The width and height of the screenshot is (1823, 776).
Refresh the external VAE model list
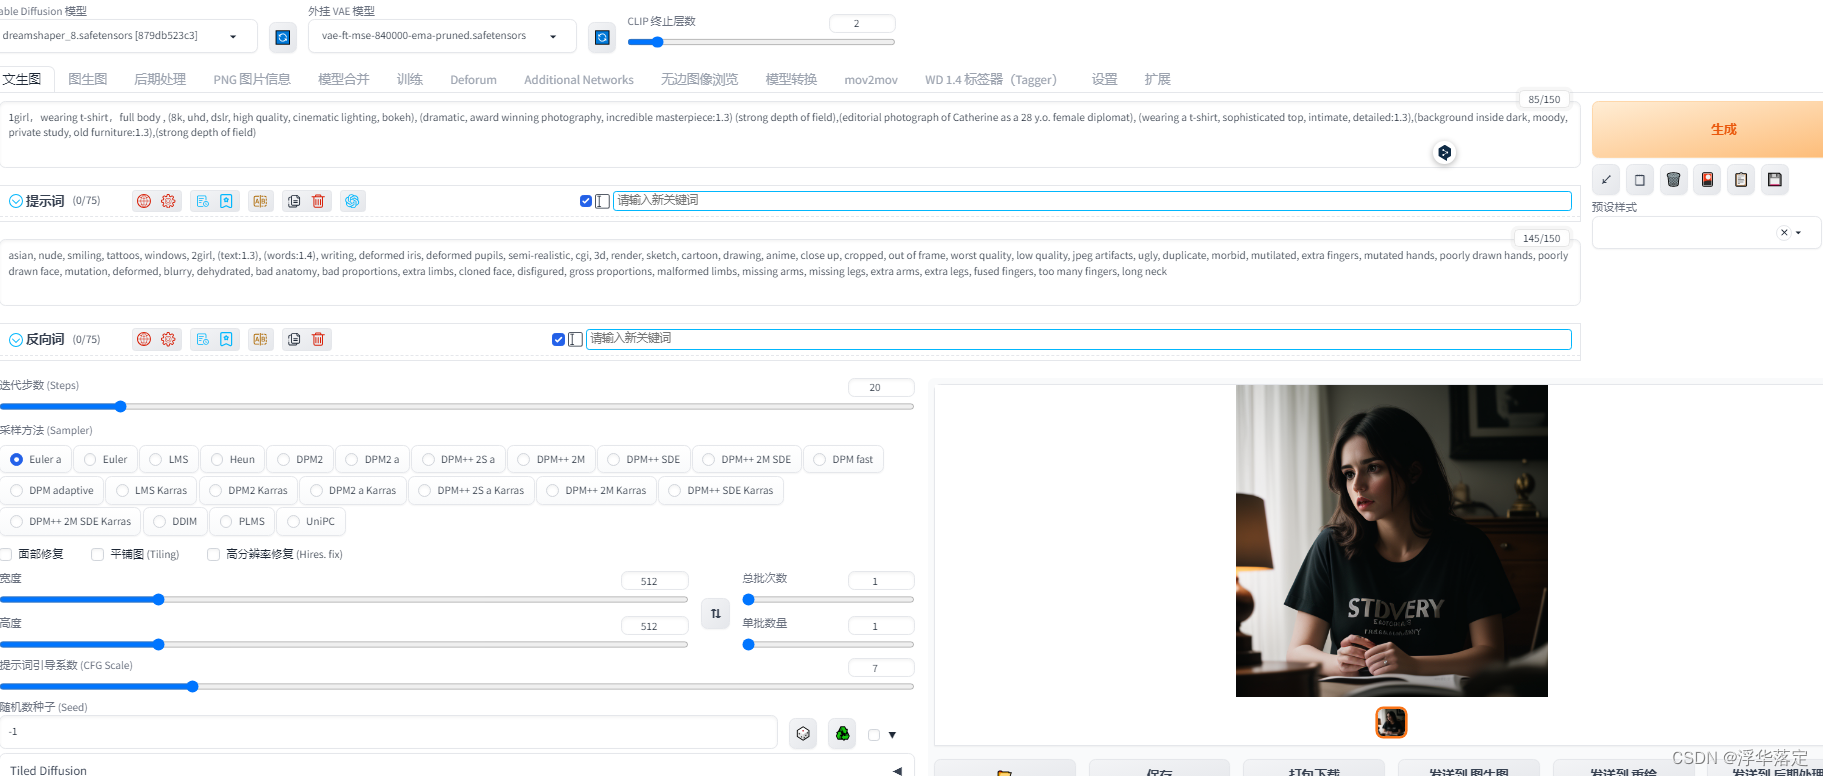coord(602,37)
